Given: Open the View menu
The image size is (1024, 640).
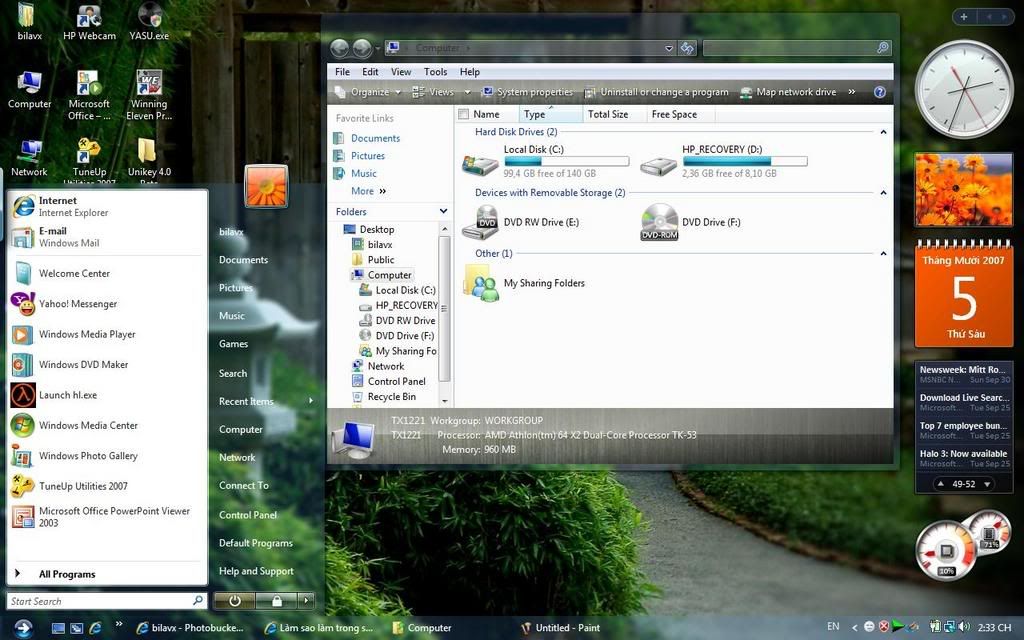Looking at the screenshot, I should point(401,72).
